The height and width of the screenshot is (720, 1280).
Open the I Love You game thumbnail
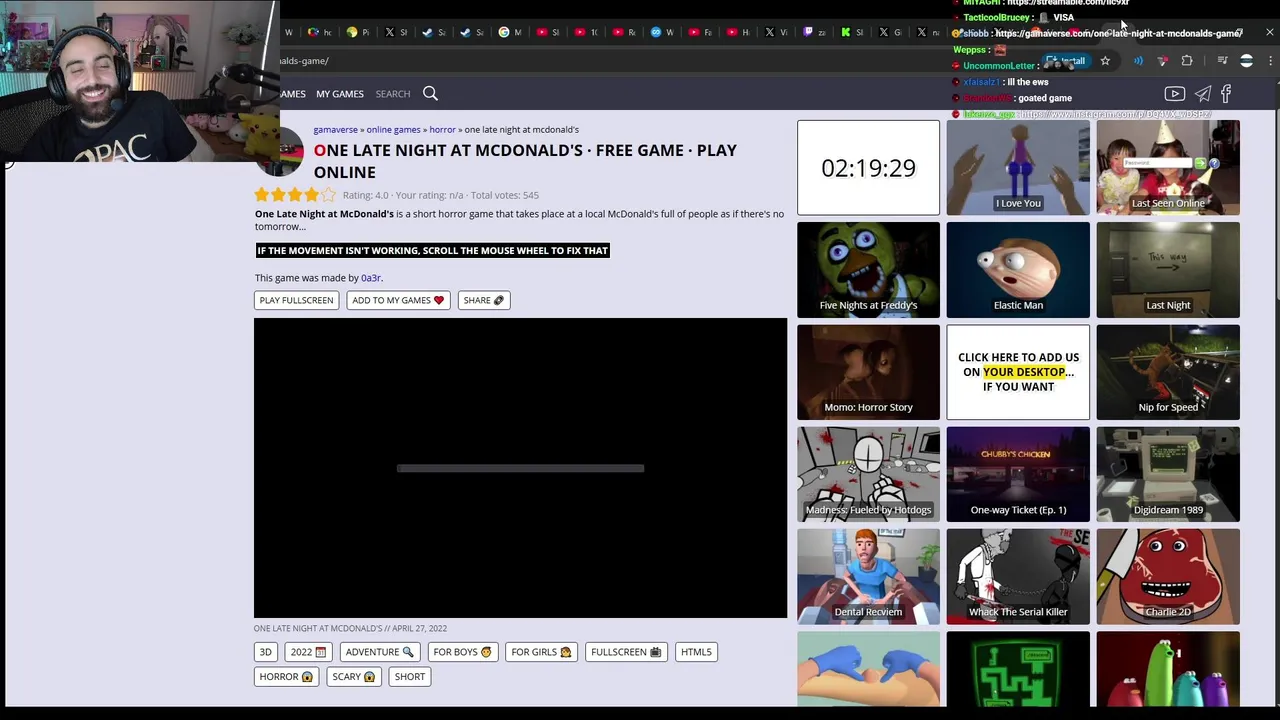tap(1018, 167)
